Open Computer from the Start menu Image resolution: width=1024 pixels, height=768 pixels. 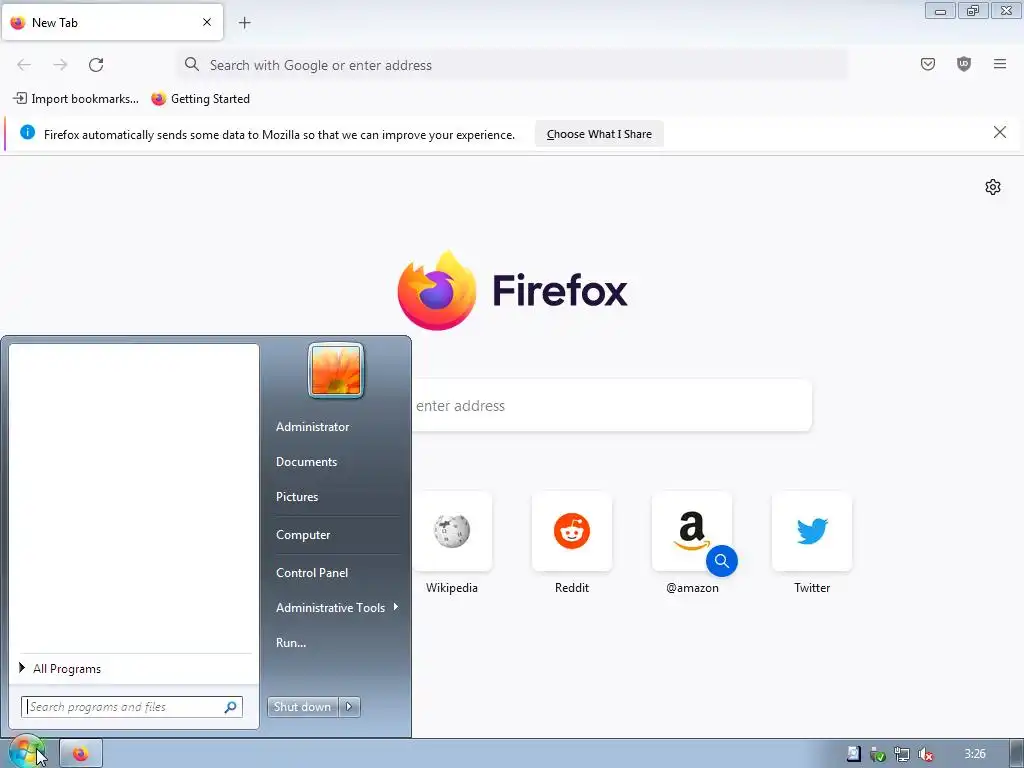click(303, 535)
